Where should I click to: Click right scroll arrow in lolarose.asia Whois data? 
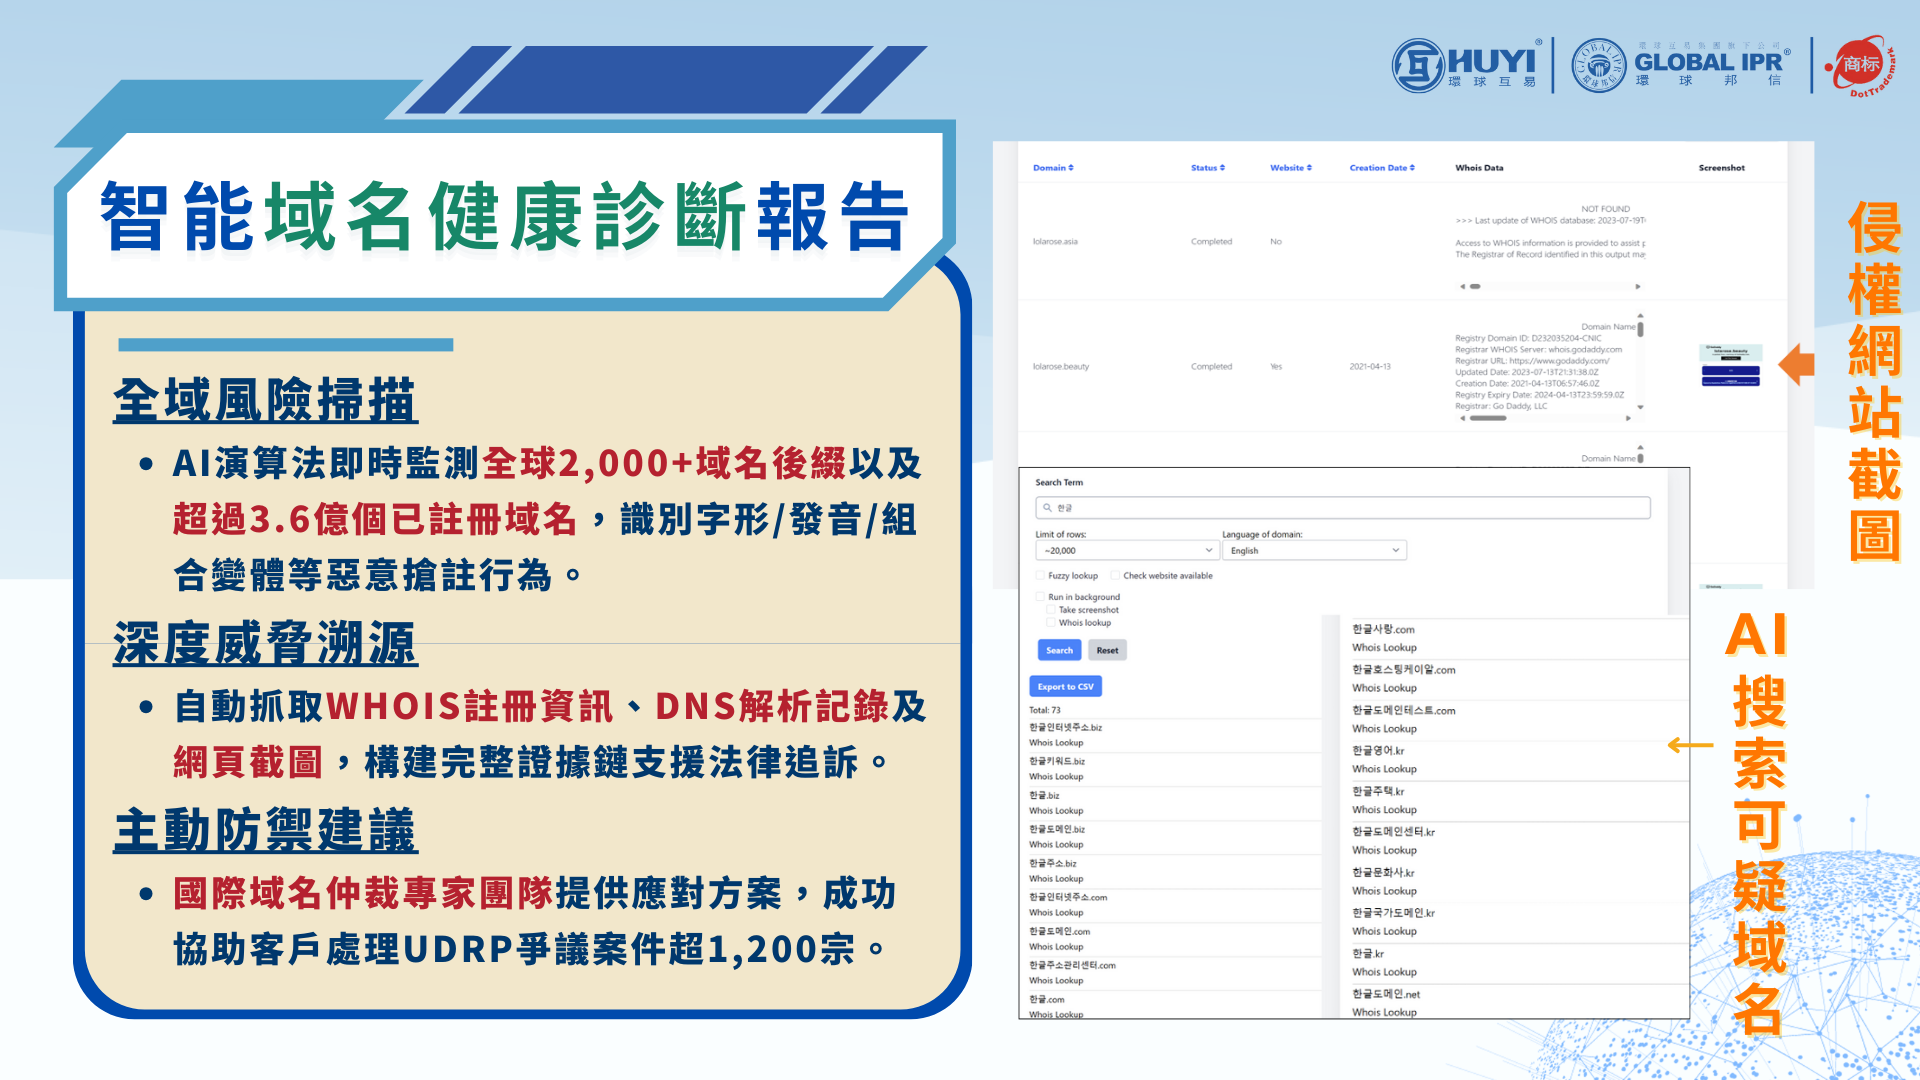1638,287
